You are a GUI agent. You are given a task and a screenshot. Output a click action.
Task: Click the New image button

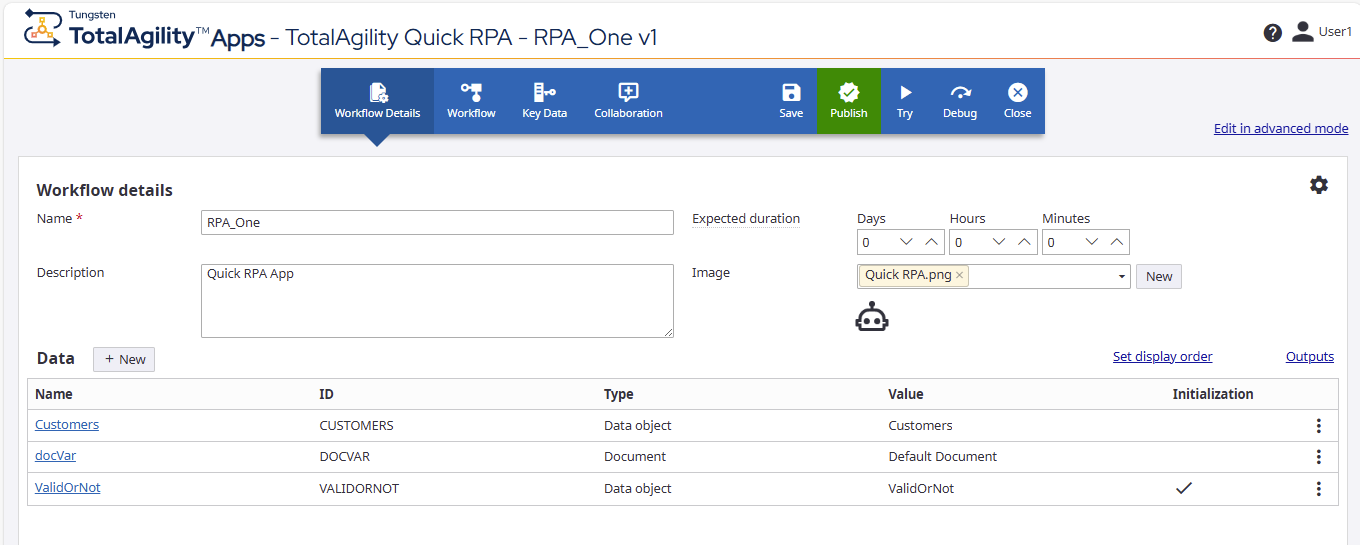pos(1159,276)
